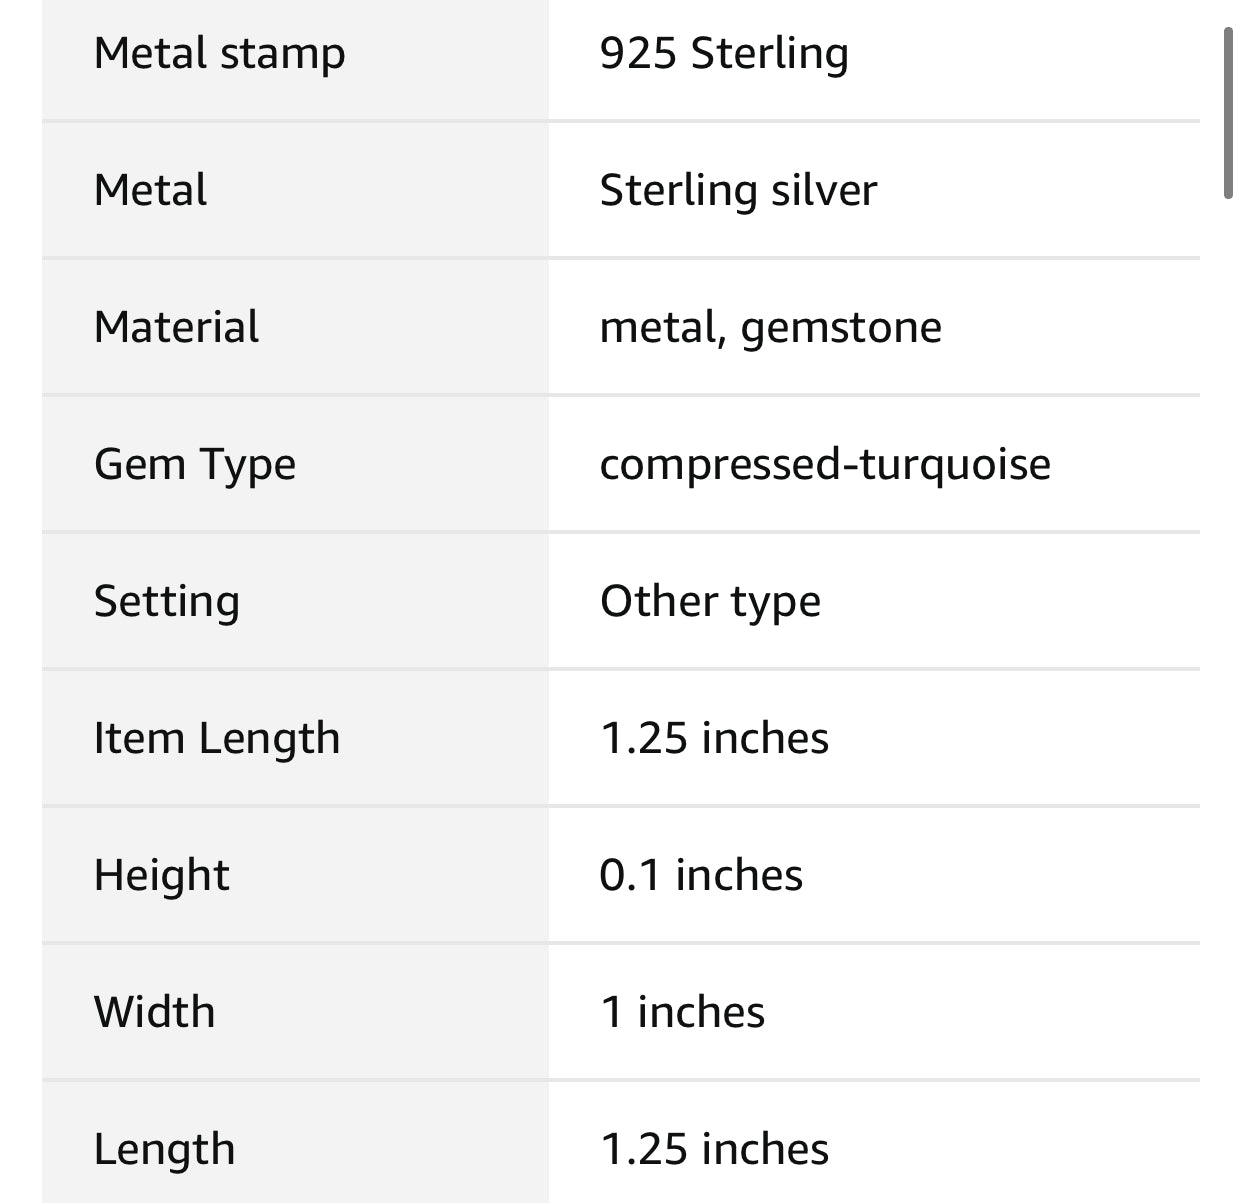Select the 0.1 inches value
1242x1203 pixels.
tap(701, 876)
